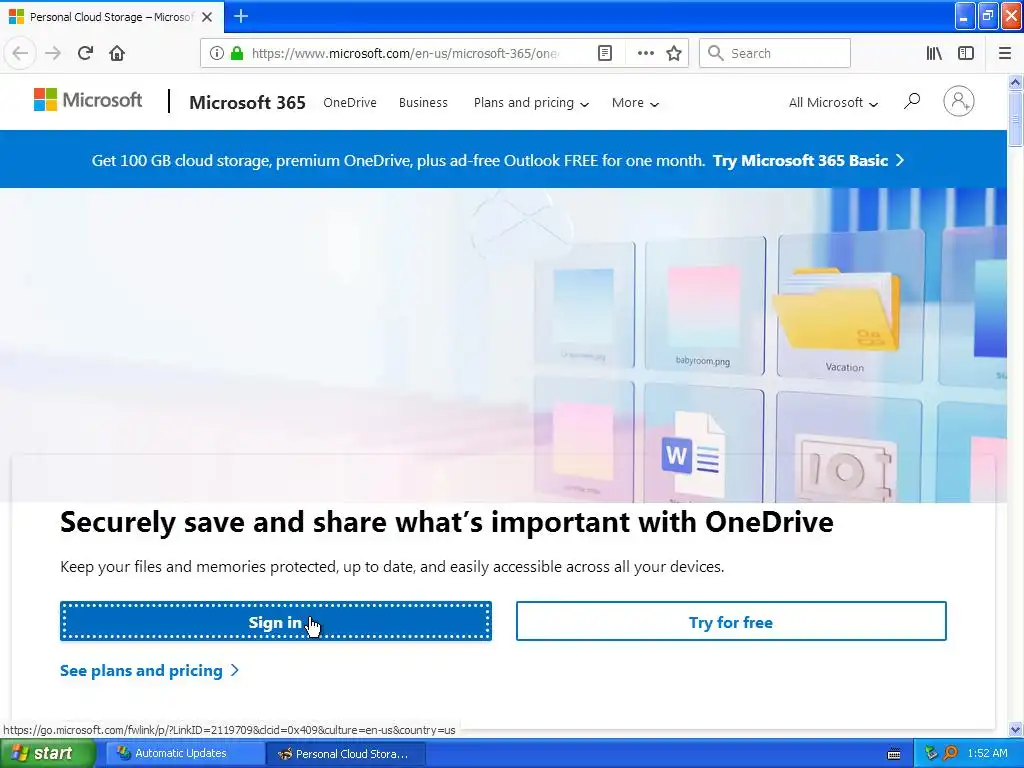
Task: Click Personal Cloud Stora… taskbar item
Action: (346, 754)
